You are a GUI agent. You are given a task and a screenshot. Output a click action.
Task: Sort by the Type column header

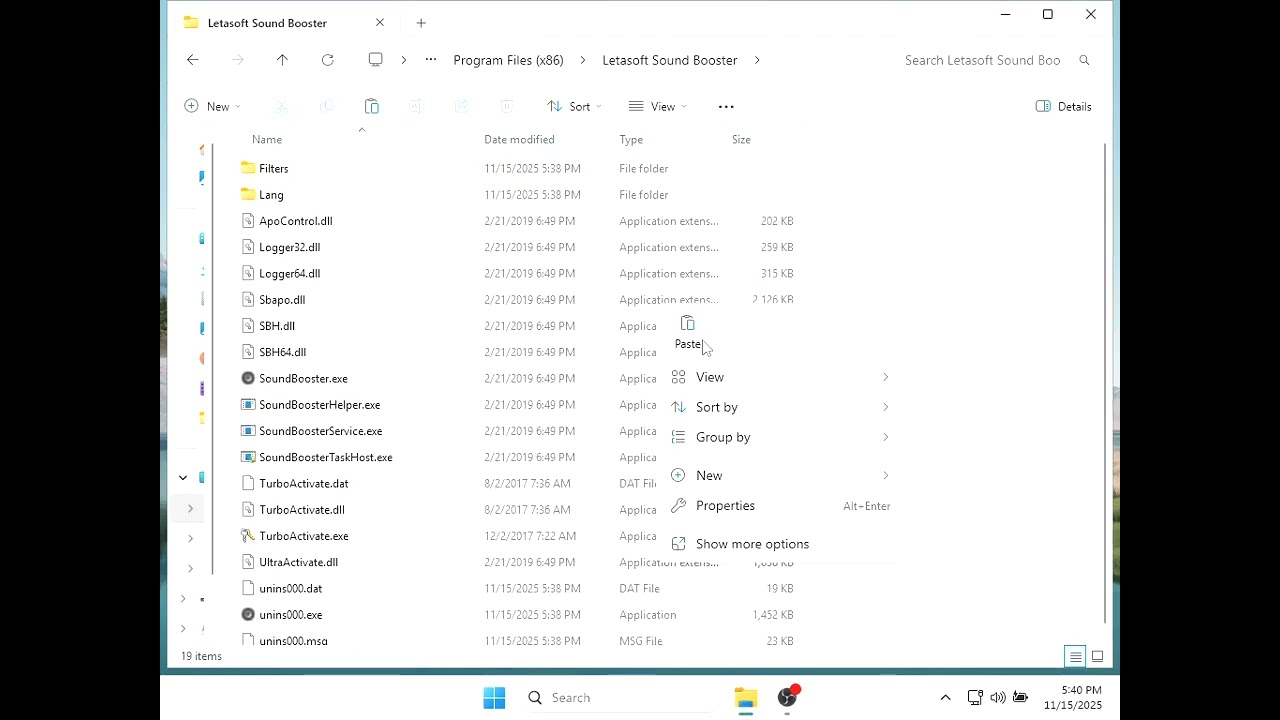631,140
